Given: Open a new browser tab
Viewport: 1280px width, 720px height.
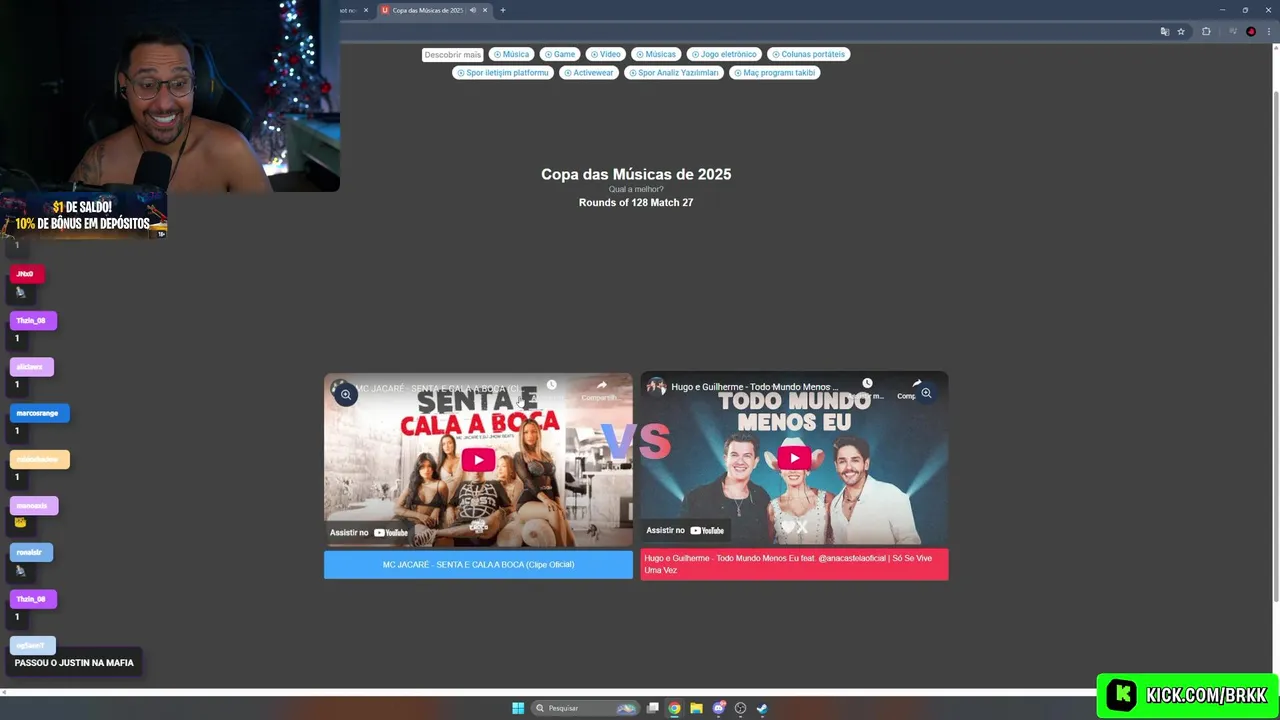Looking at the screenshot, I should tap(503, 10).
